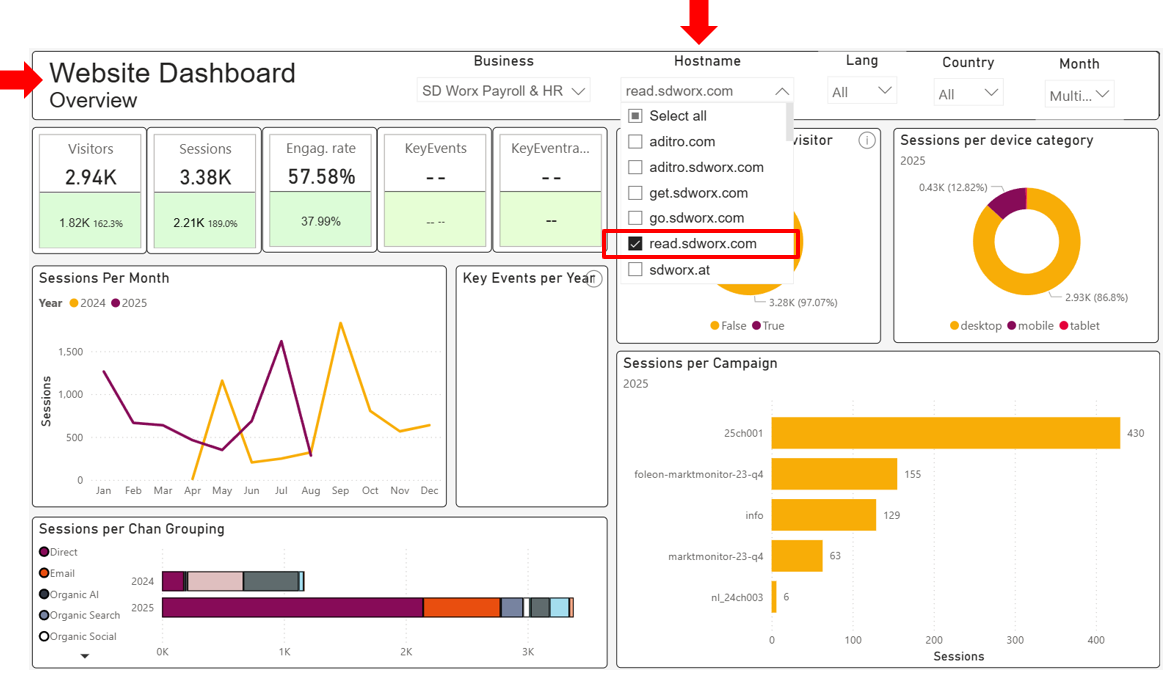
Task: Click the 3.28K (97.07%) data label
Action: (802, 302)
